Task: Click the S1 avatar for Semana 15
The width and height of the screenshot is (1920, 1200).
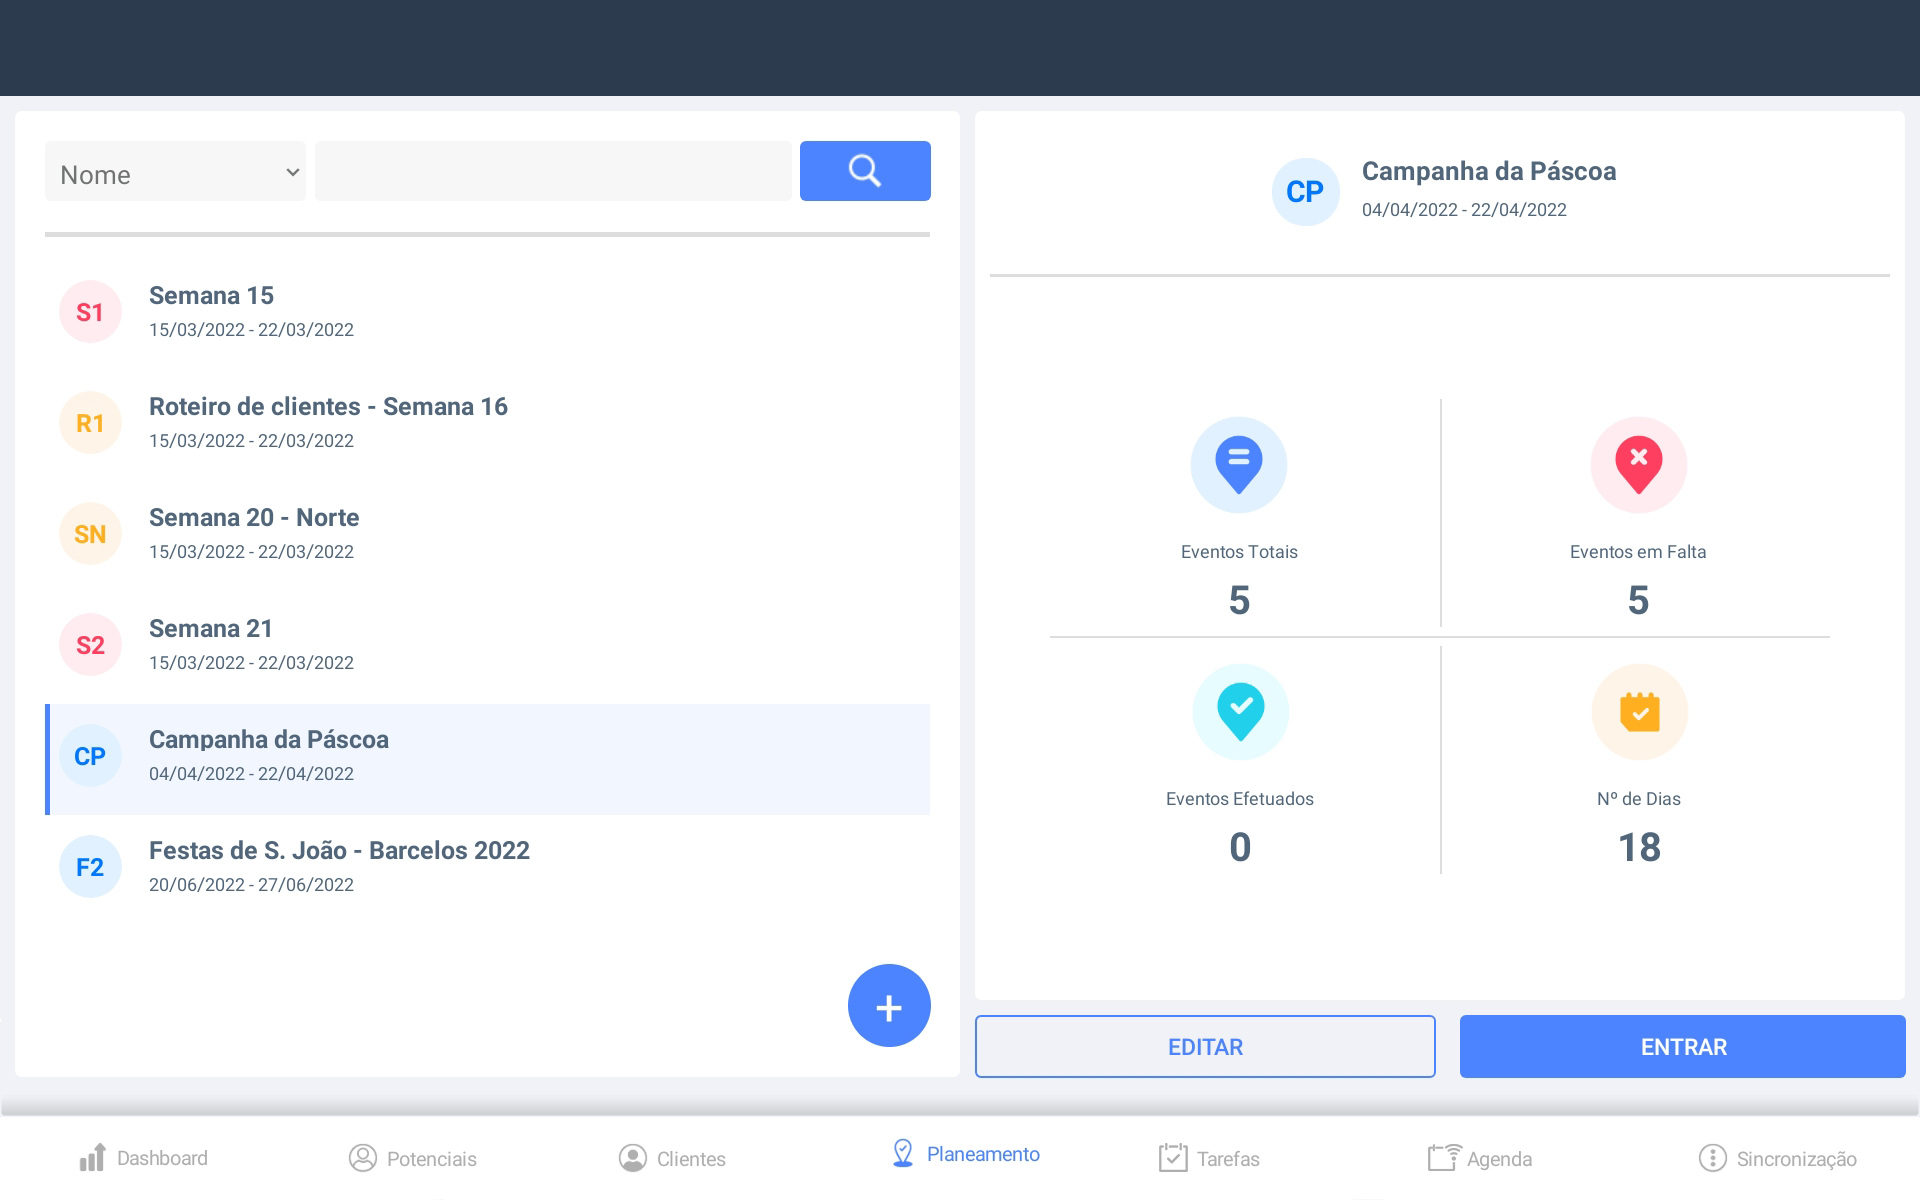Action: [90, 312]
